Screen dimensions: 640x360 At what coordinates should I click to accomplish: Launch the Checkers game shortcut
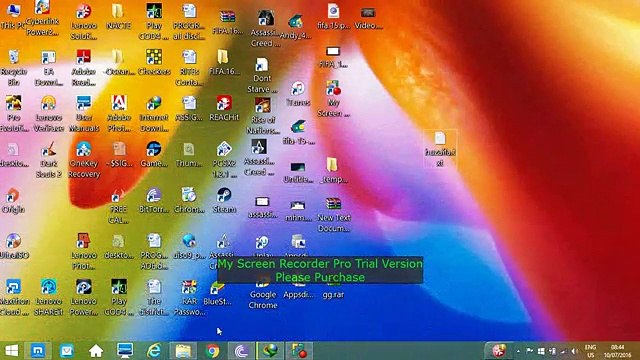click(154, 62)
